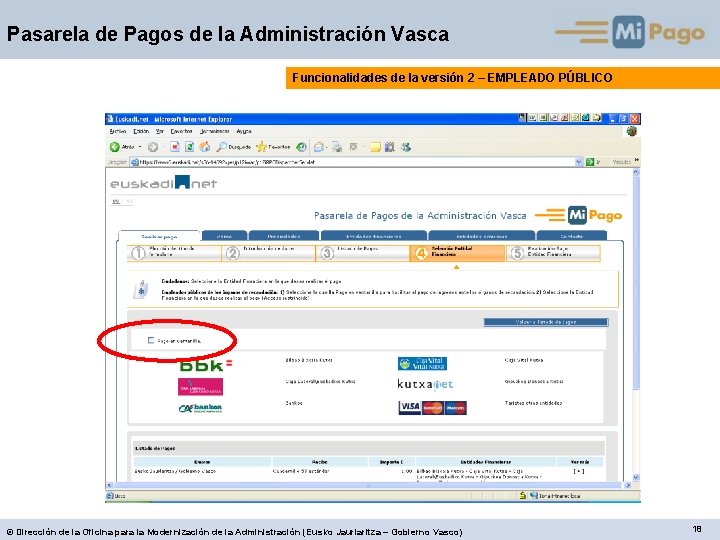Click the euskadi.net site logo

(163, 183)
